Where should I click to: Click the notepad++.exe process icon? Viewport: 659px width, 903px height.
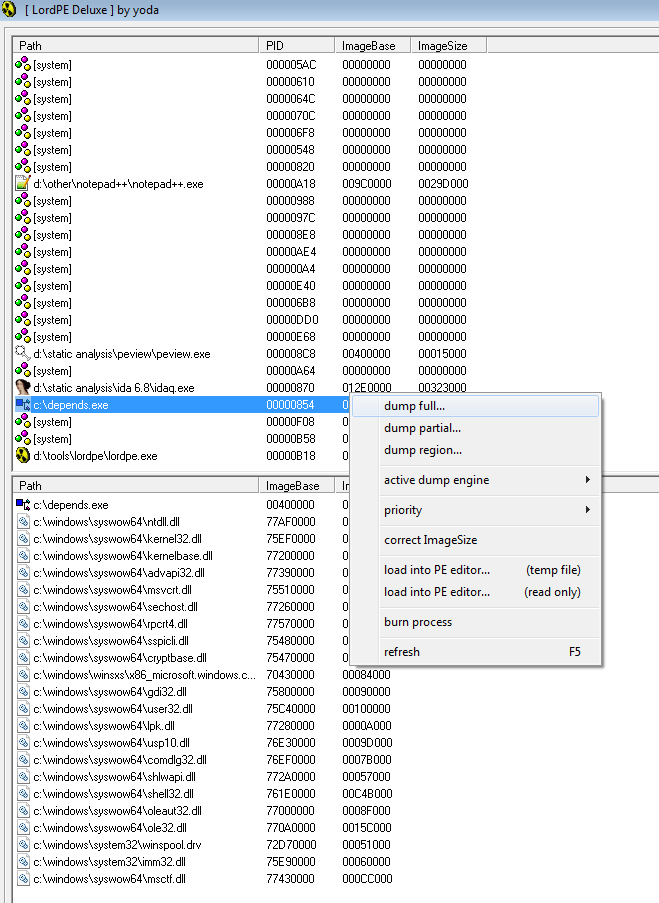tap(22, 184)
